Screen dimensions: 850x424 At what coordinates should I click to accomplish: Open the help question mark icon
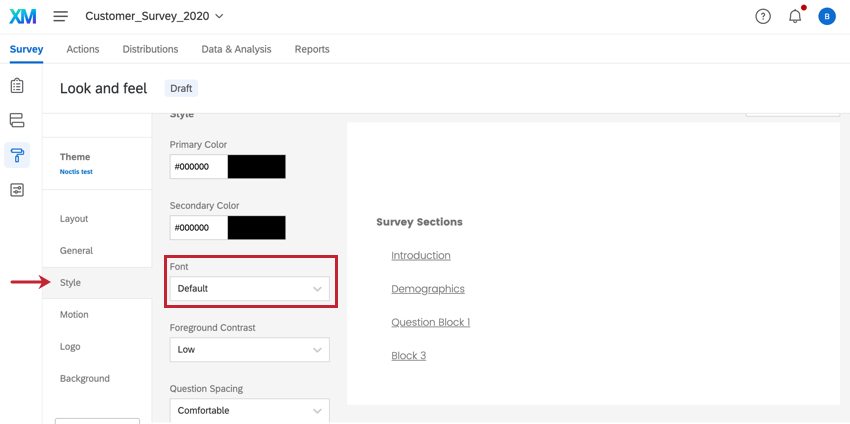click(x=763, y=17)
